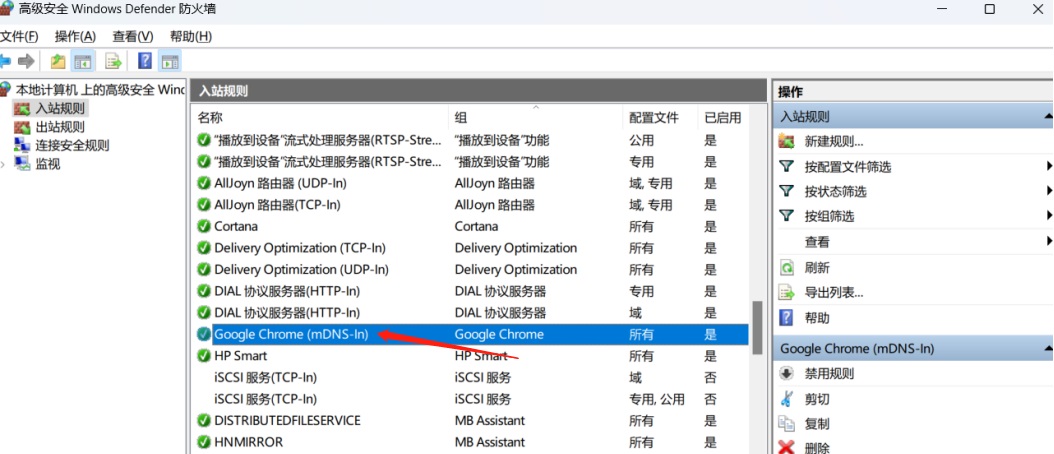
Task: Open the 操作(A) menu
Action: 75,36
